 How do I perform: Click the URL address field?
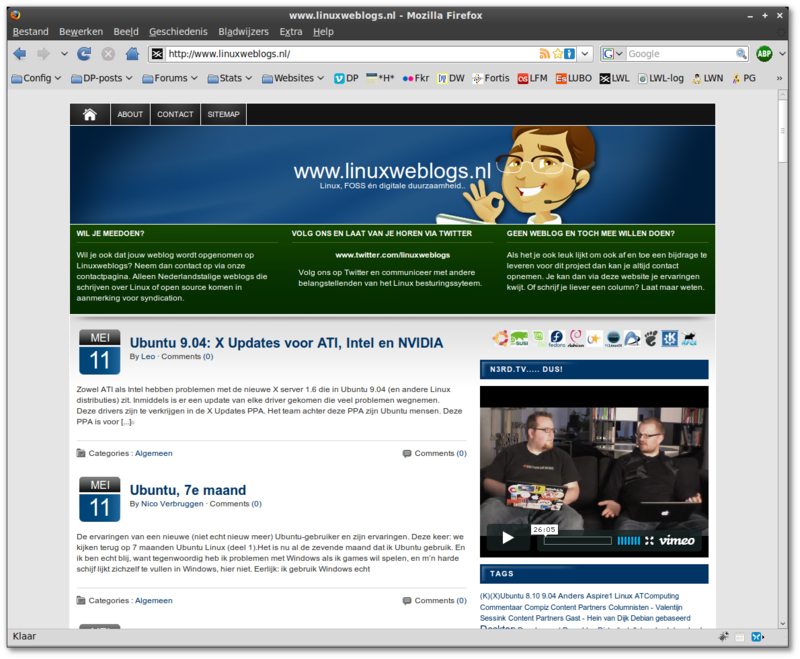tap(352, 54)
